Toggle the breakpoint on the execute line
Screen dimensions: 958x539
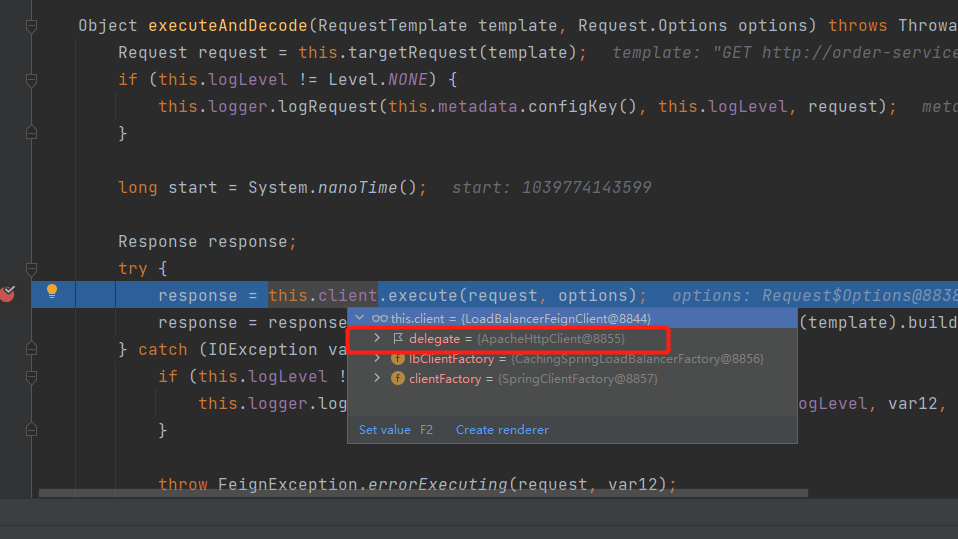(x=8, y=293)
